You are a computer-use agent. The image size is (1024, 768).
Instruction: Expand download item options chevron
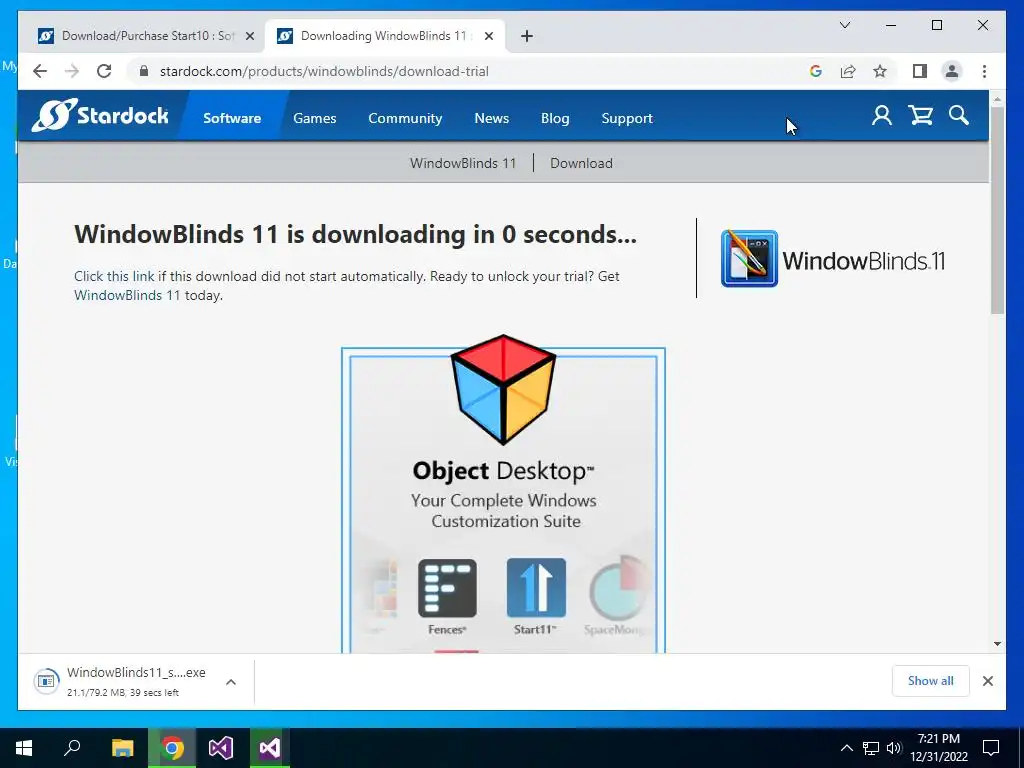pyautogui.click(x=231, y=682)
